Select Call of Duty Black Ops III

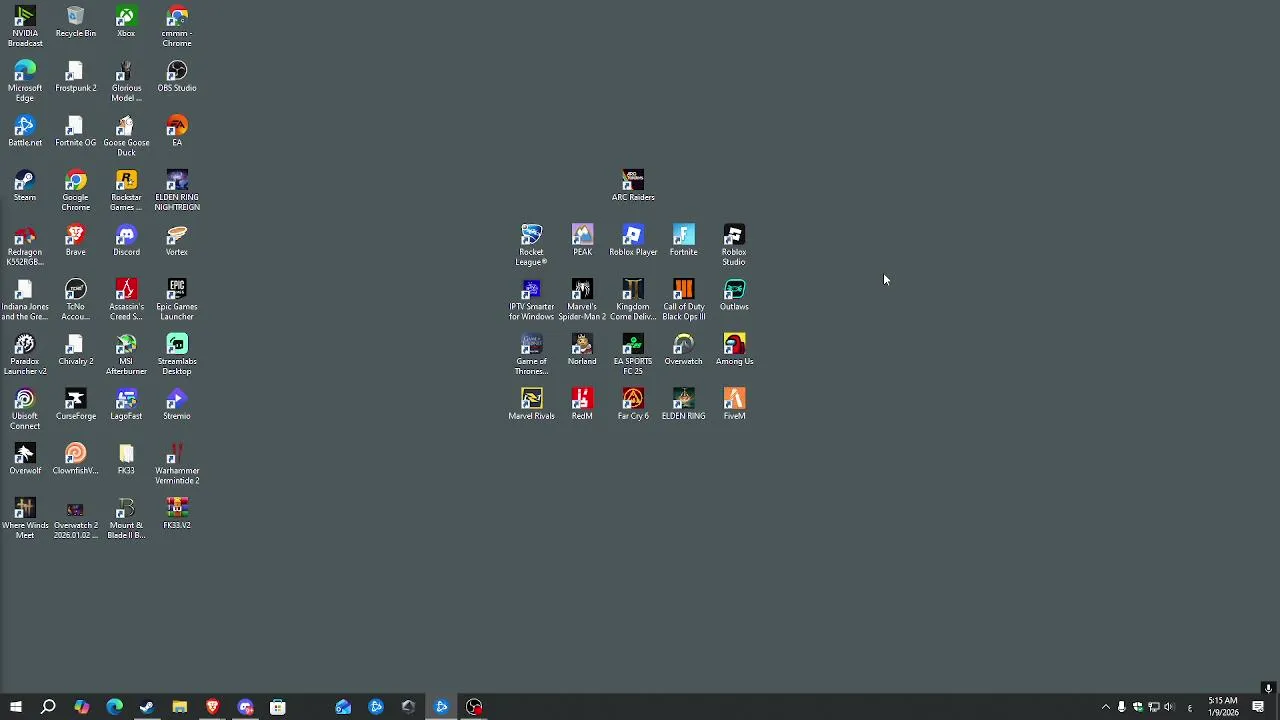coord(684,300)
